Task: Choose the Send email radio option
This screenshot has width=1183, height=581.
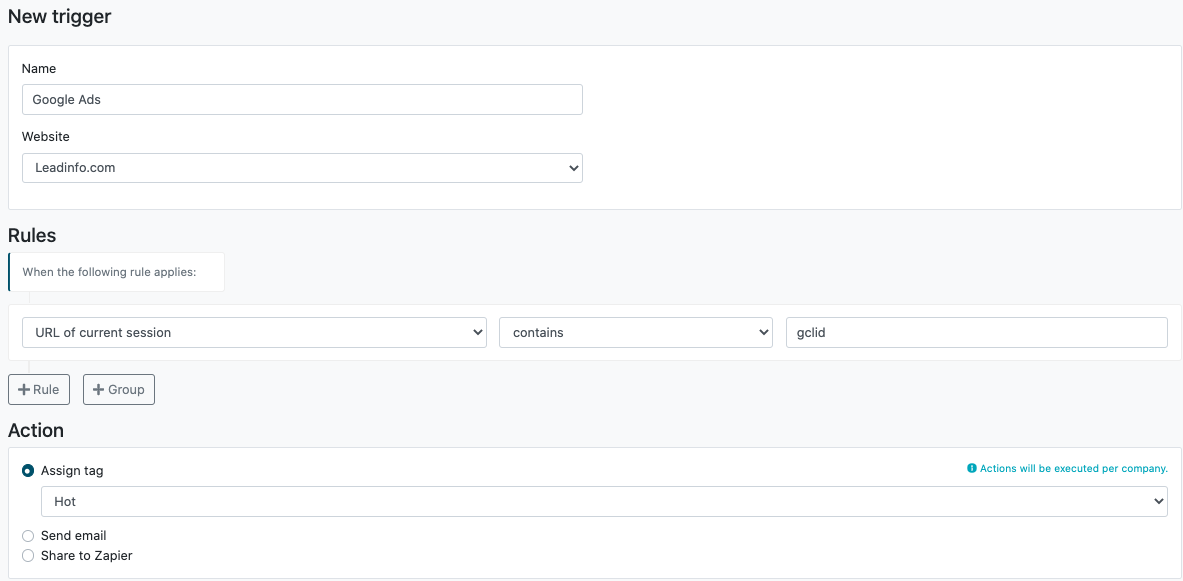Action: [x=28, y=536]
